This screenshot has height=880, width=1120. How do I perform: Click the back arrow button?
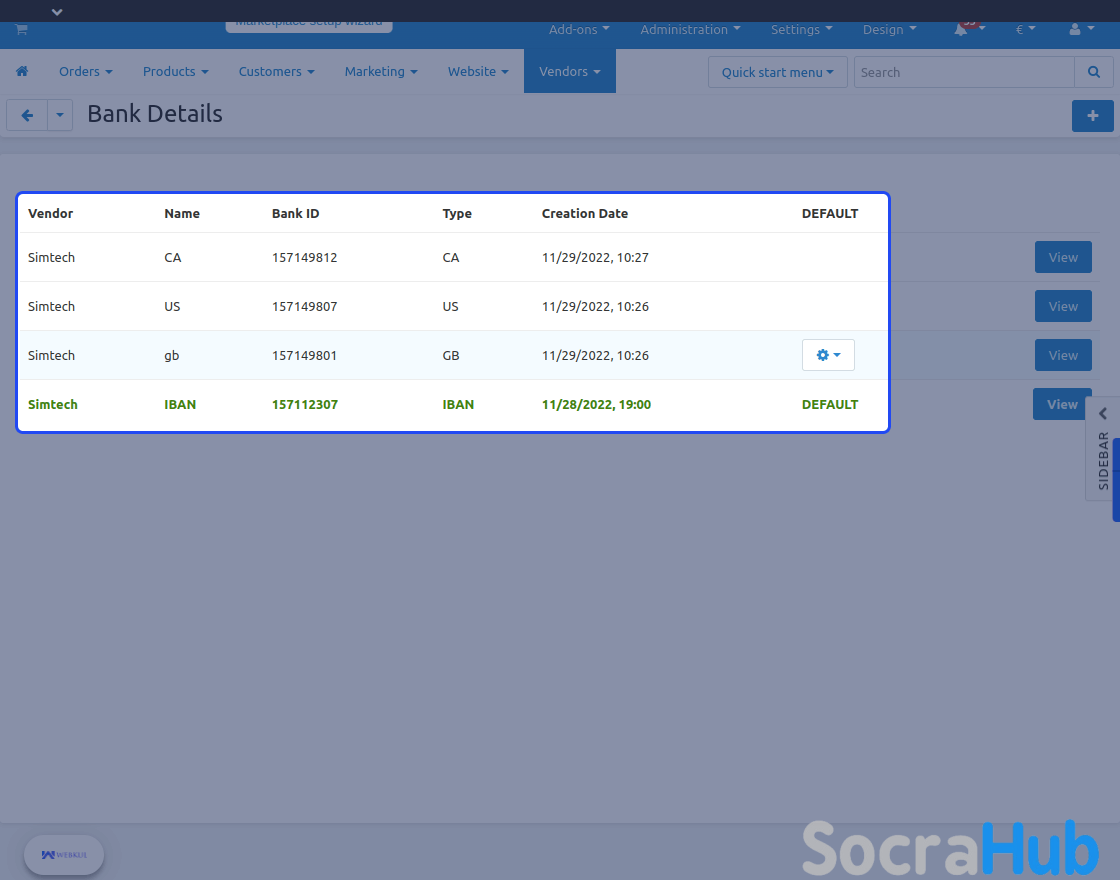click(27, 116)
